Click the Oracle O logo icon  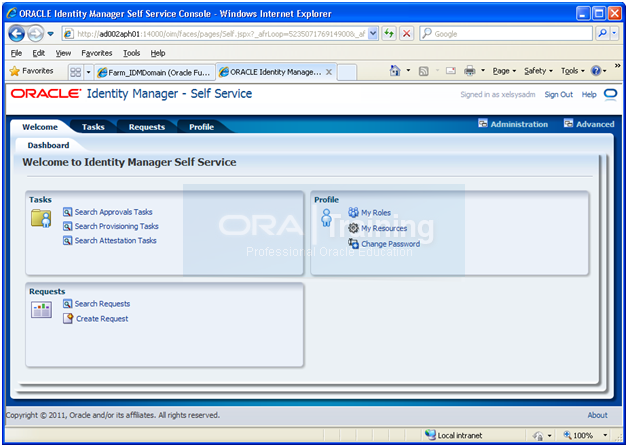click(x=611, y=95)
